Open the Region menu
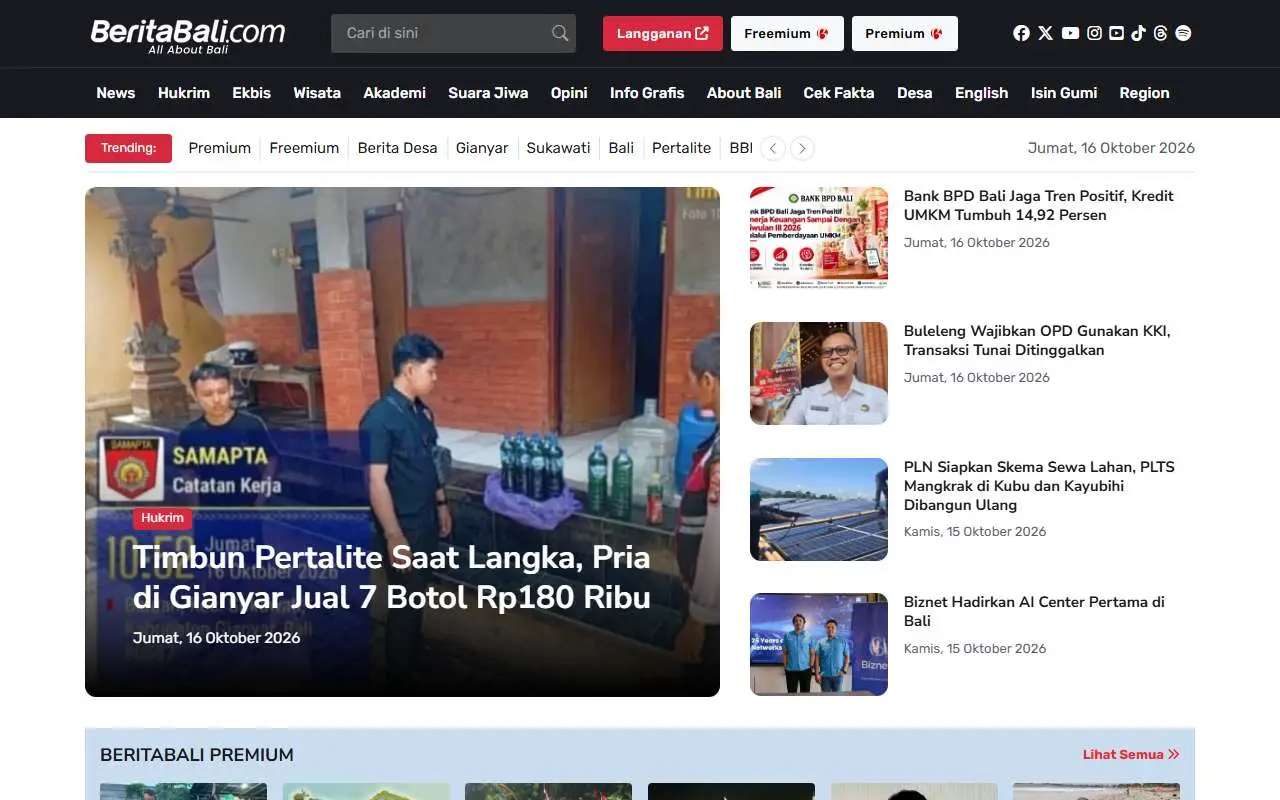Image resolution: width=1280 pixels, height=800 pixels. (x=1145, y=93)
